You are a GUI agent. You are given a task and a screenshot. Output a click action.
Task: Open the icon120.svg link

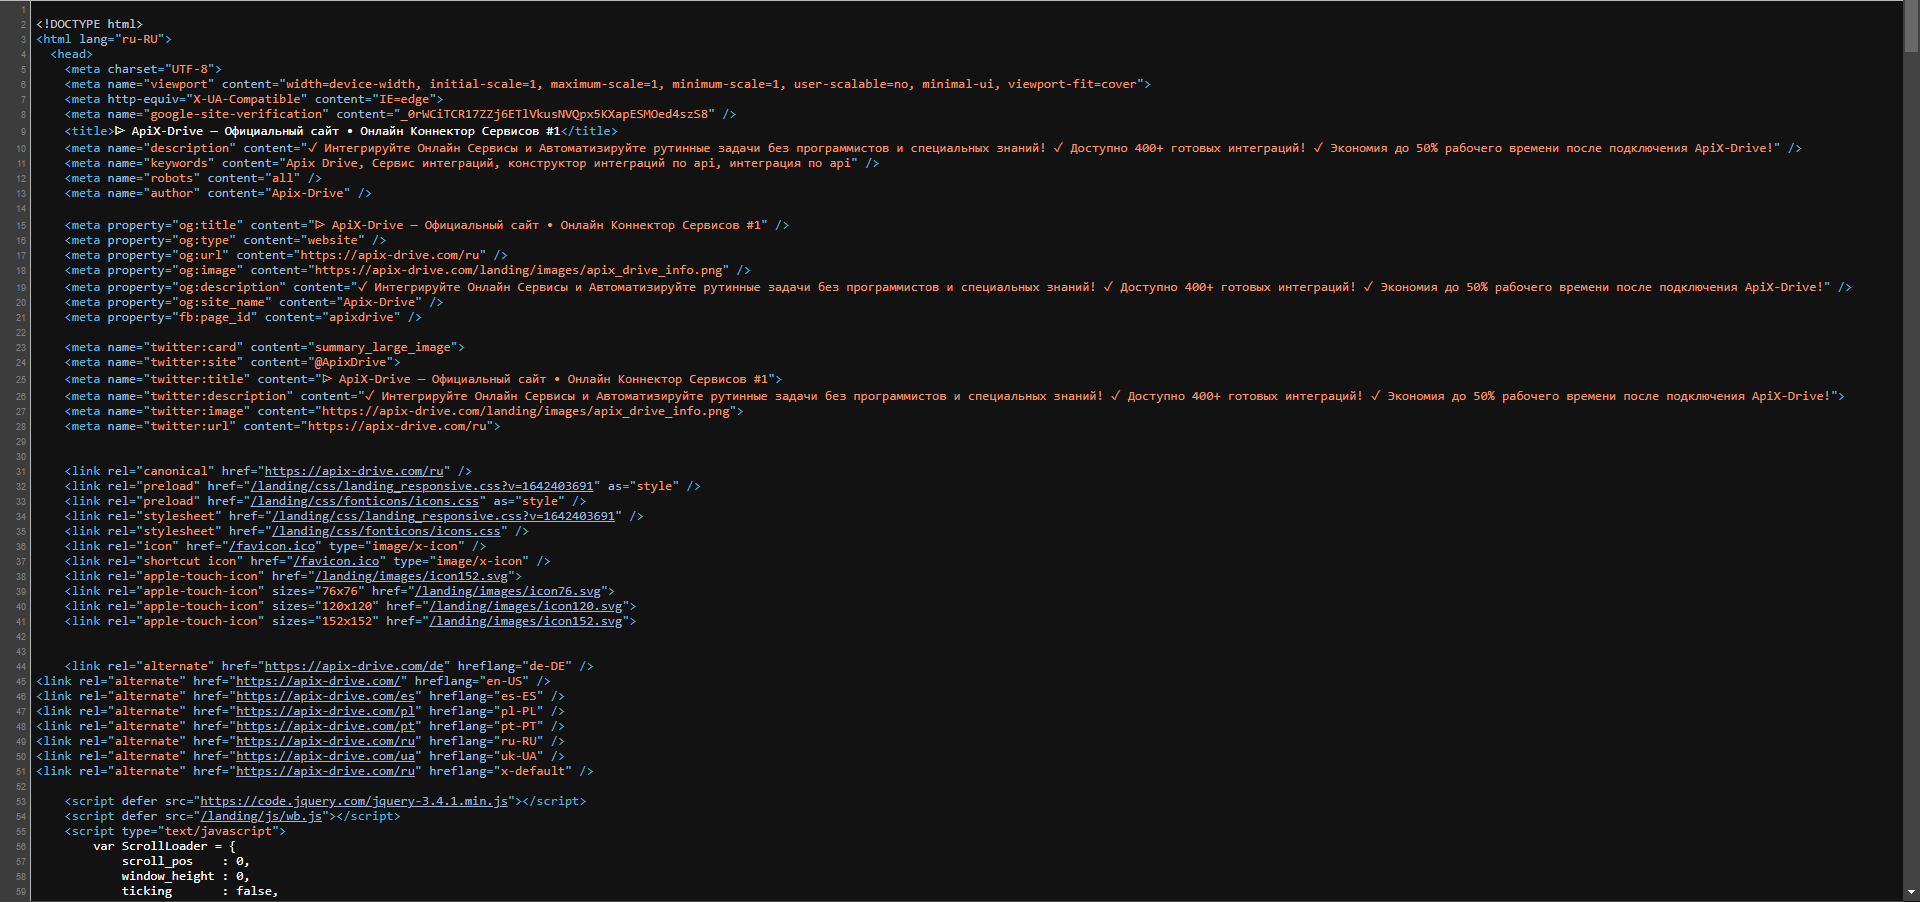(526, 606)
